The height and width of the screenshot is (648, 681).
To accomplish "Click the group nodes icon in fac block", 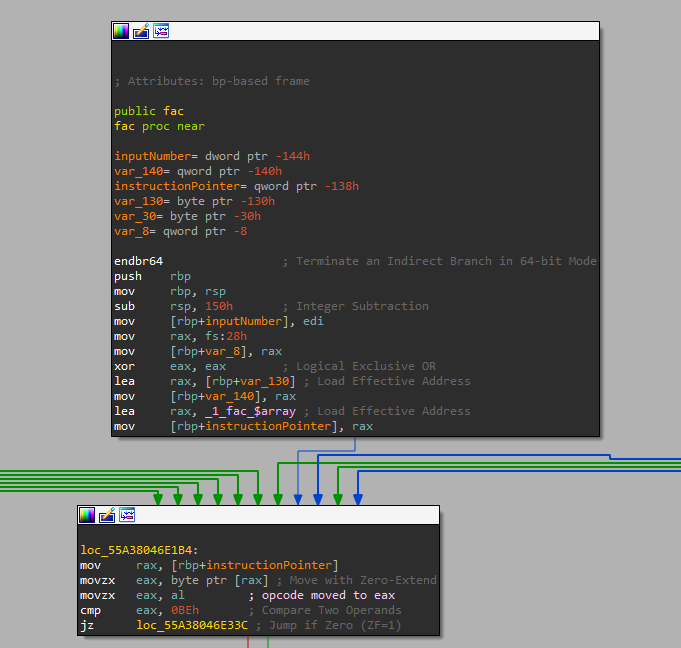I will pyautogui.click(x=161, y=31).
